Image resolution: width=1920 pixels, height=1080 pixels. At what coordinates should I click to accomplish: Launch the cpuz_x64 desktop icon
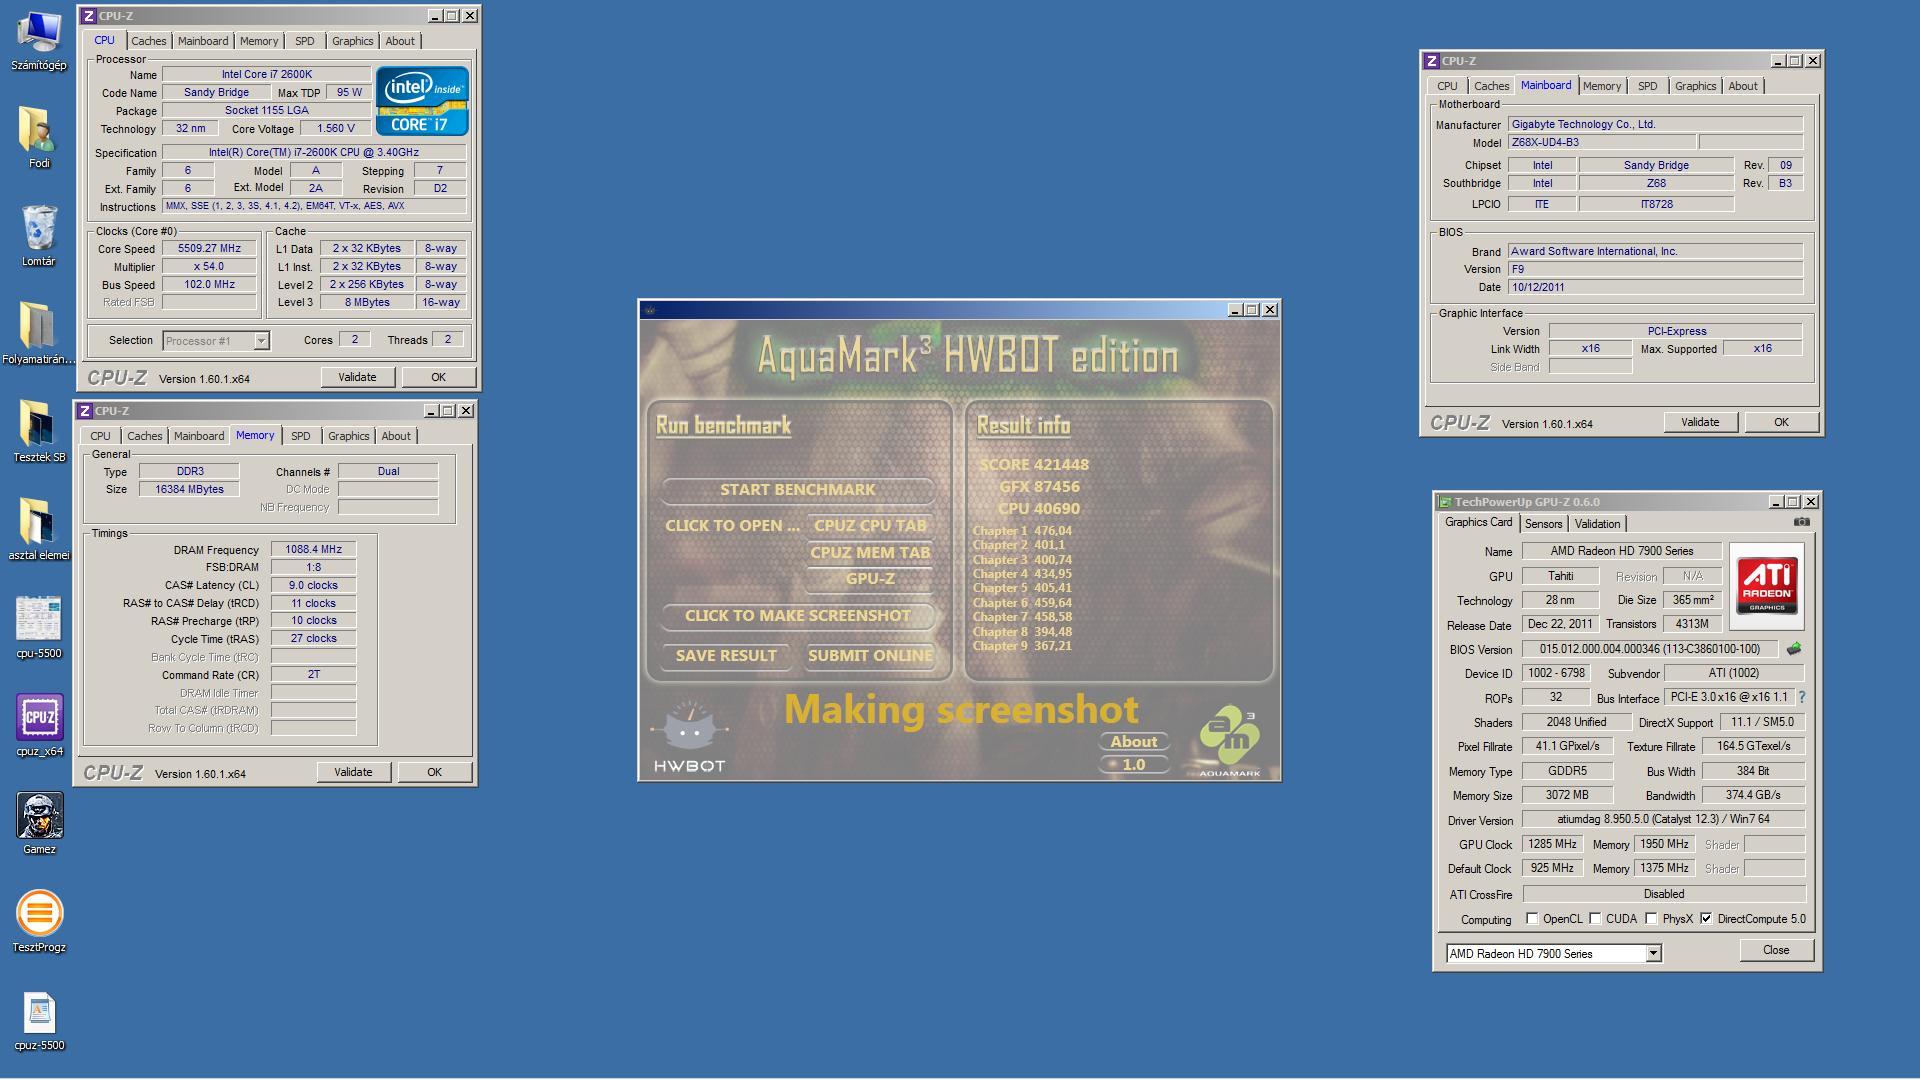39,726
